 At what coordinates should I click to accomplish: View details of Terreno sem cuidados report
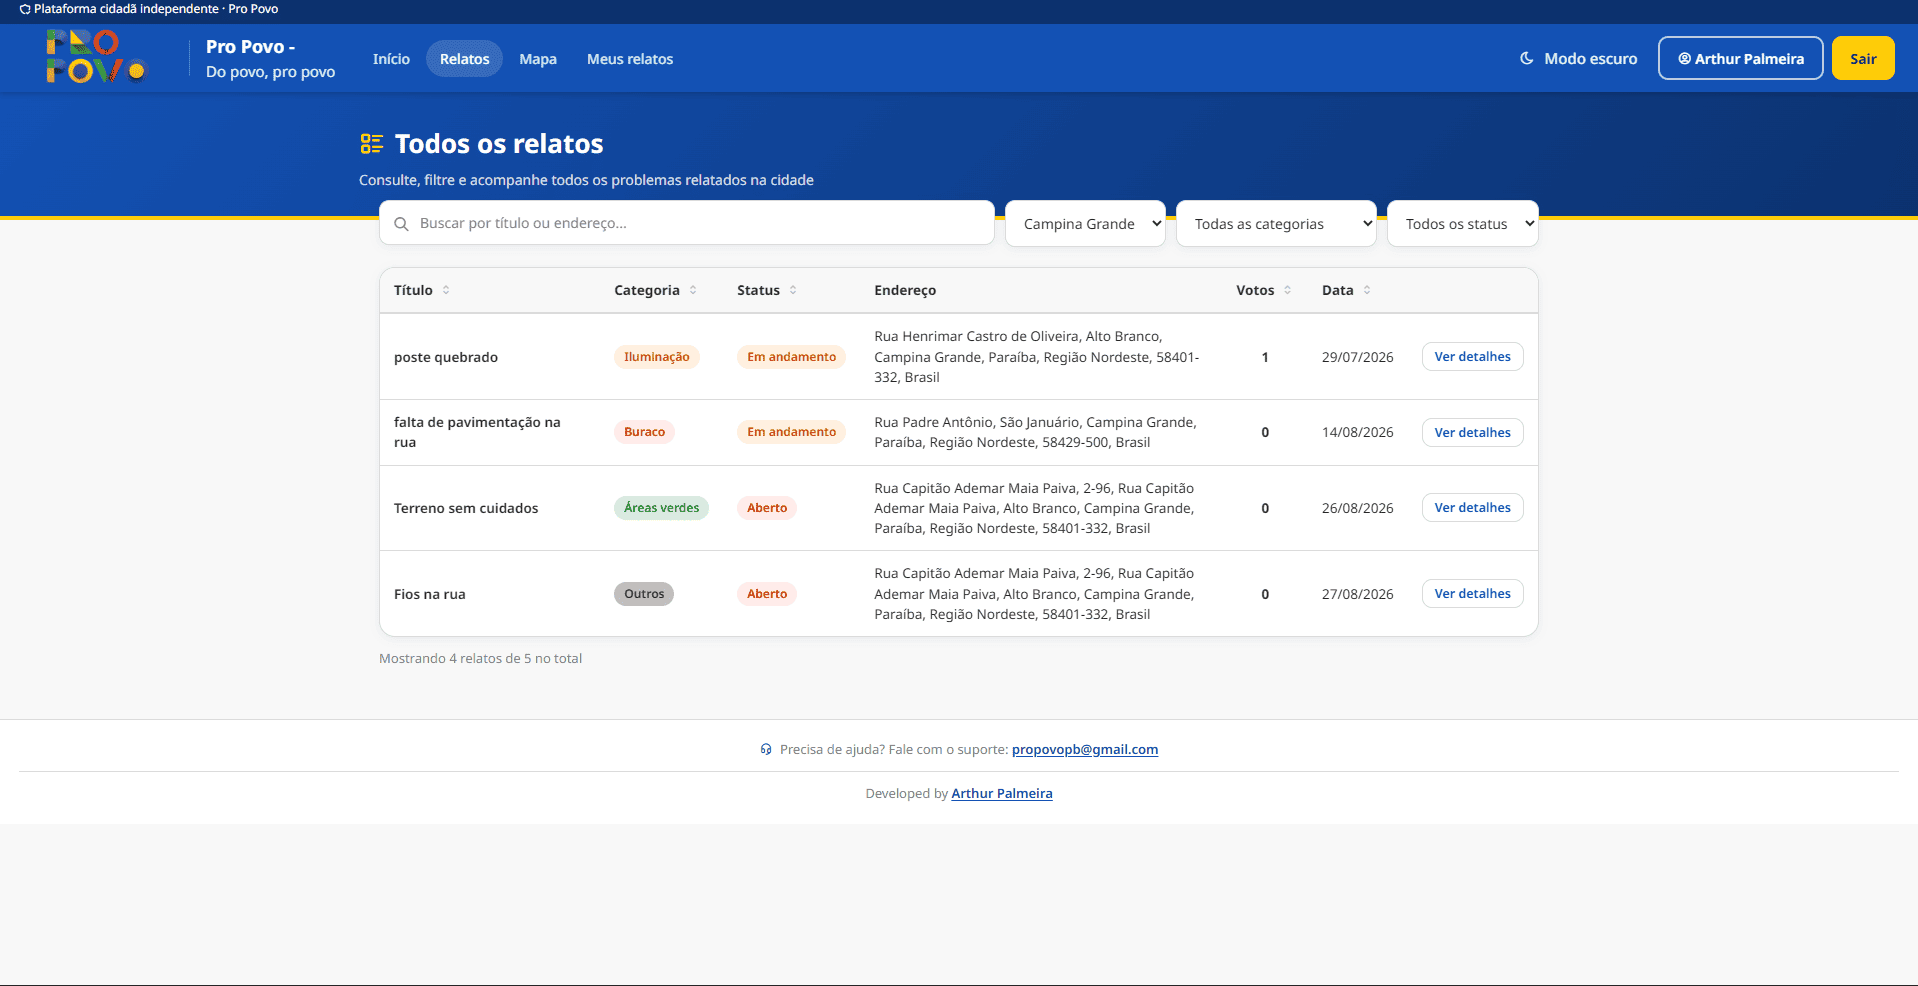pyautogui.click(x=1472, y=508)
